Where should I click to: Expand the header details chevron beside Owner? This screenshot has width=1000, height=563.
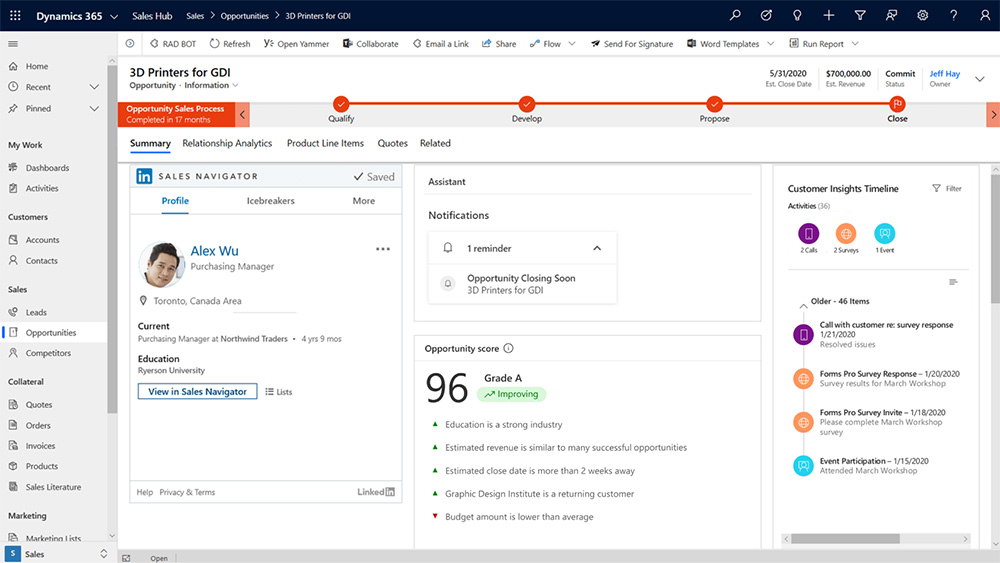tap(979, 79)
